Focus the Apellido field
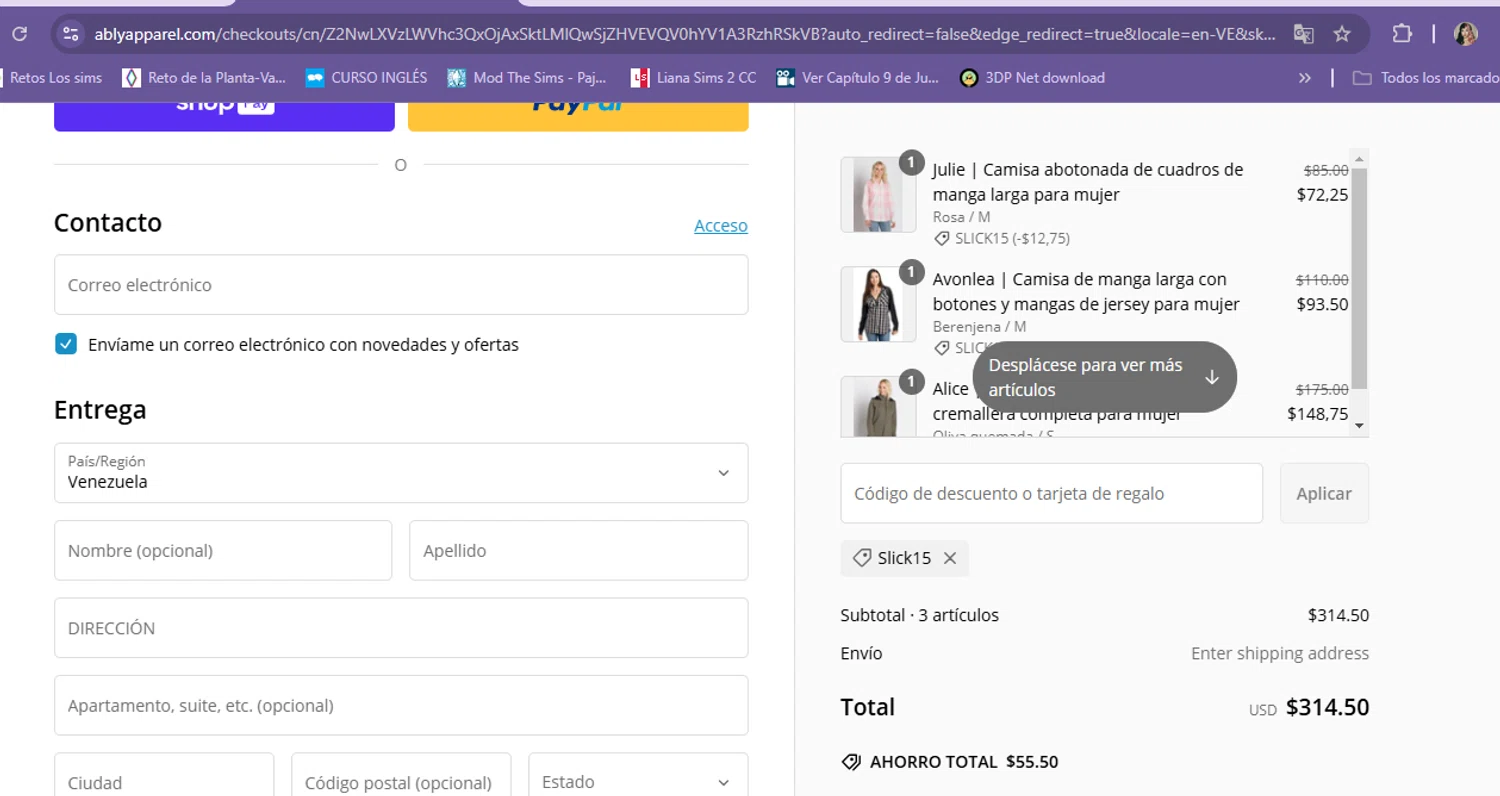This screenshot has width=1500, height=796. (x=578, y=550)
